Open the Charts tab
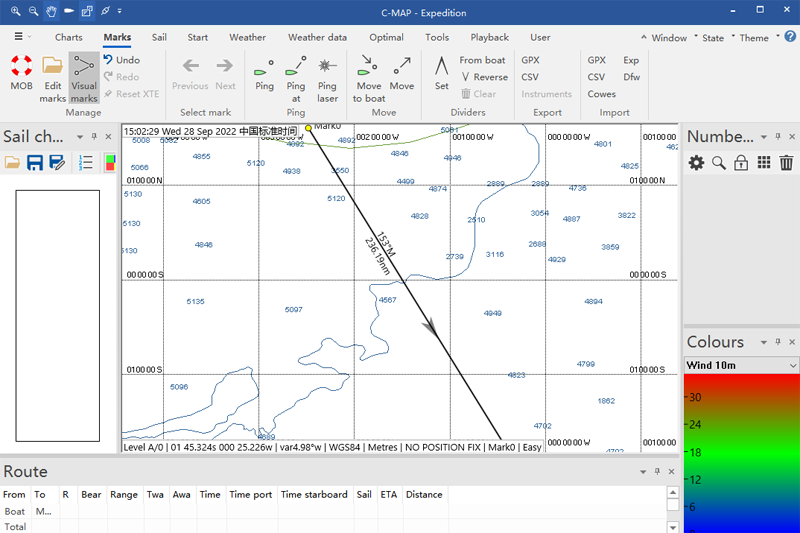This screenshot has width=800, height=533. (x=68, y=37)
